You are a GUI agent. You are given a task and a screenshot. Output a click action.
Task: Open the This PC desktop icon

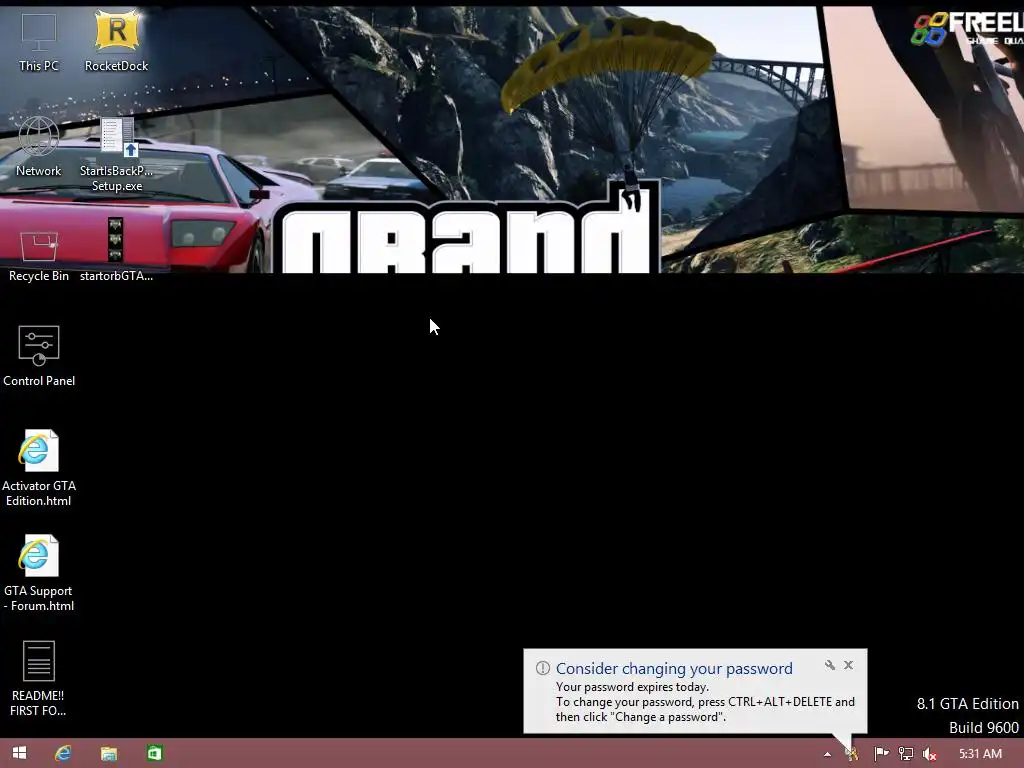[39, 42]
